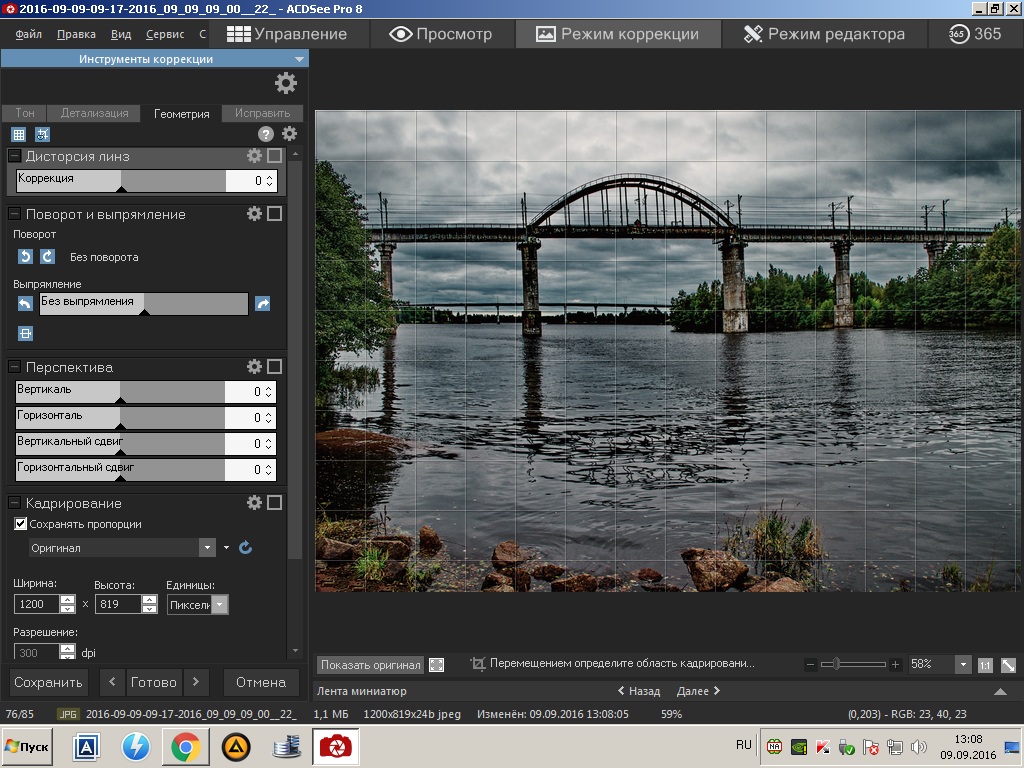This screenshot has height=768, width=1024.
Task: Open the Правка menu
Action: (76, 34)
